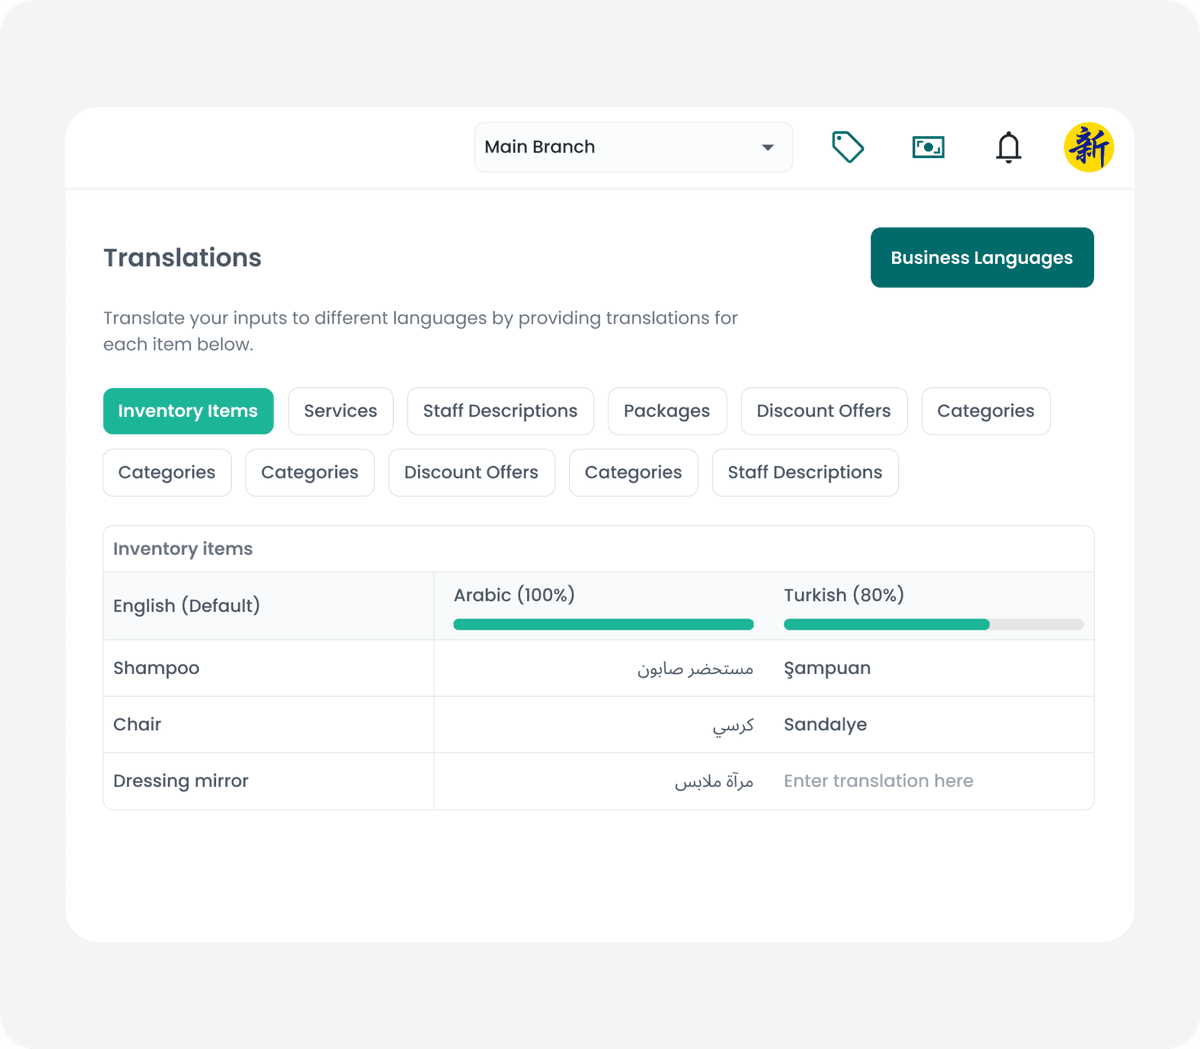
Task: Click the Inventory items table header
Action: (x=183, y=548)
